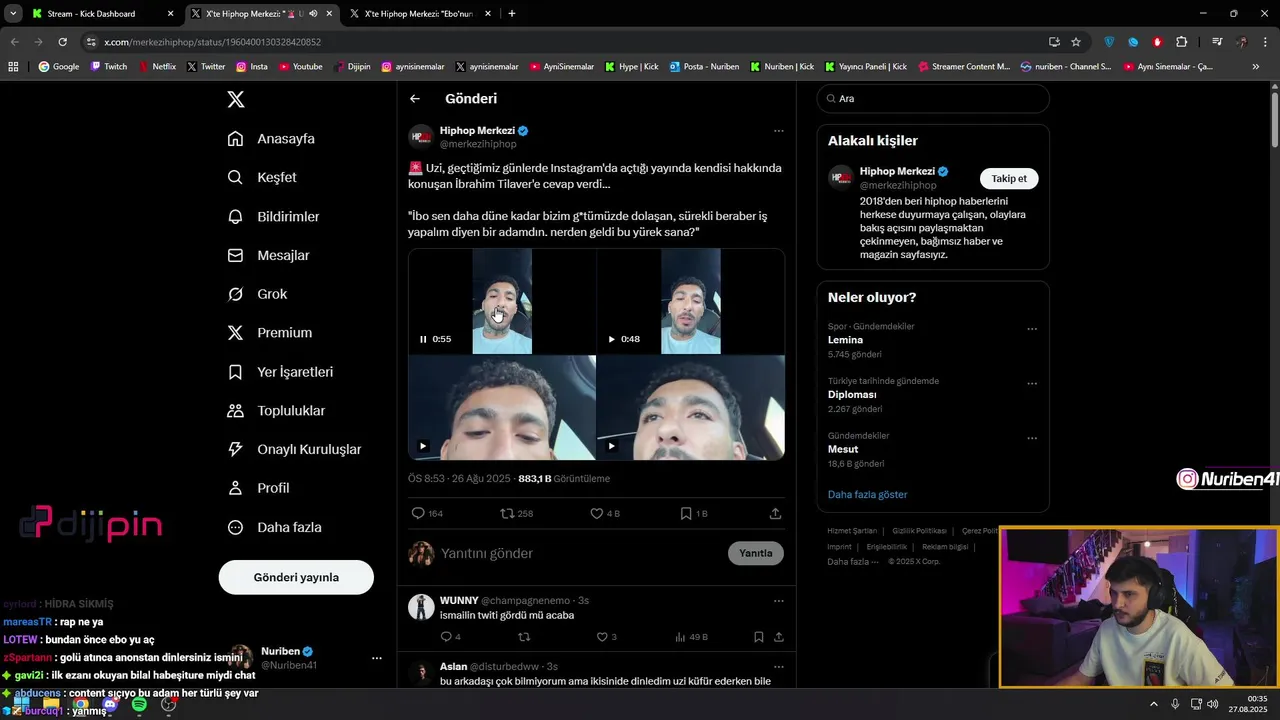Open the browser extensions puzzle icon
This screenshot has height=720, width=1280.
(x=1182, y=42)
